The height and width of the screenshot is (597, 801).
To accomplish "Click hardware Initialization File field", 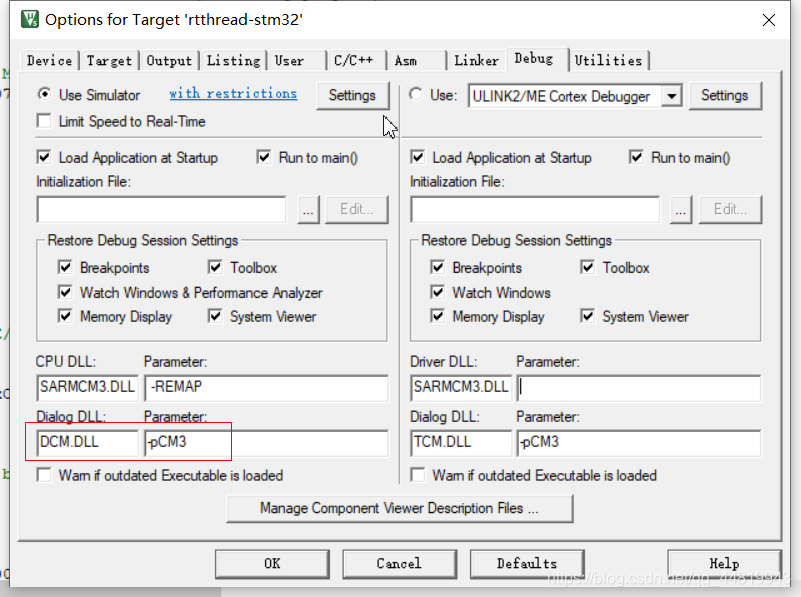I will point(535,209).
